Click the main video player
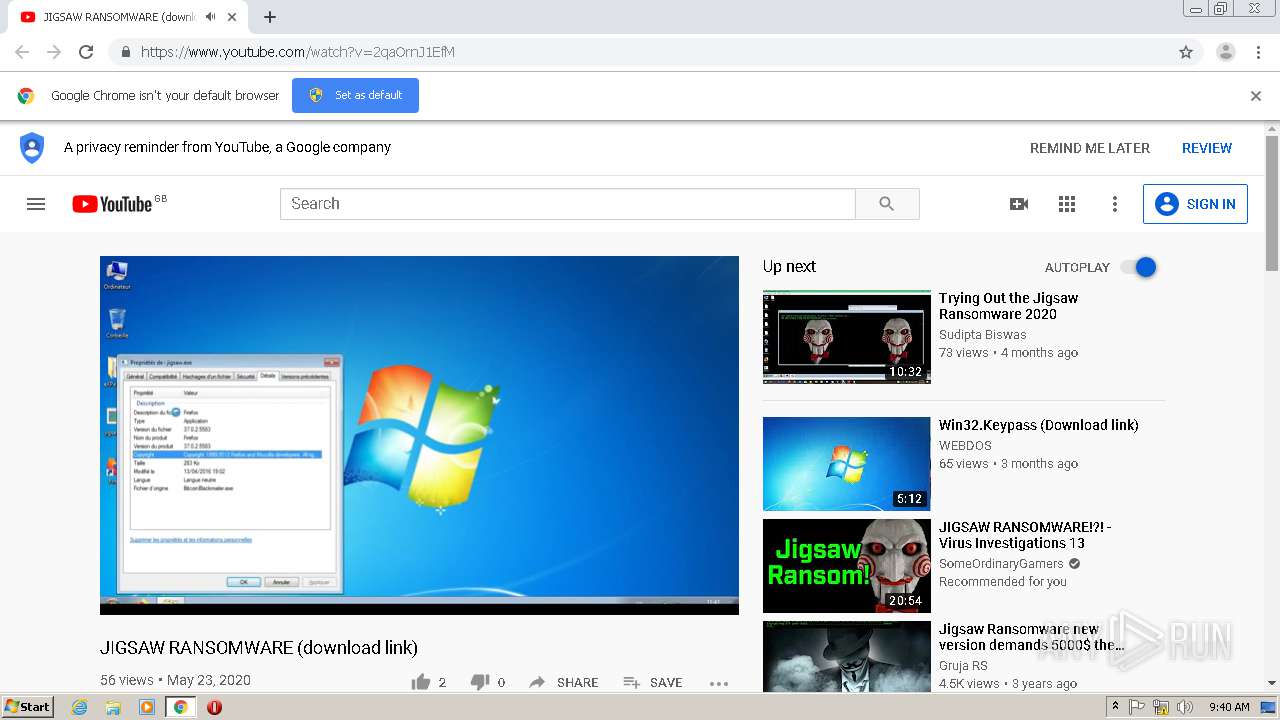1280x720 pixels. tap(419, 435)
